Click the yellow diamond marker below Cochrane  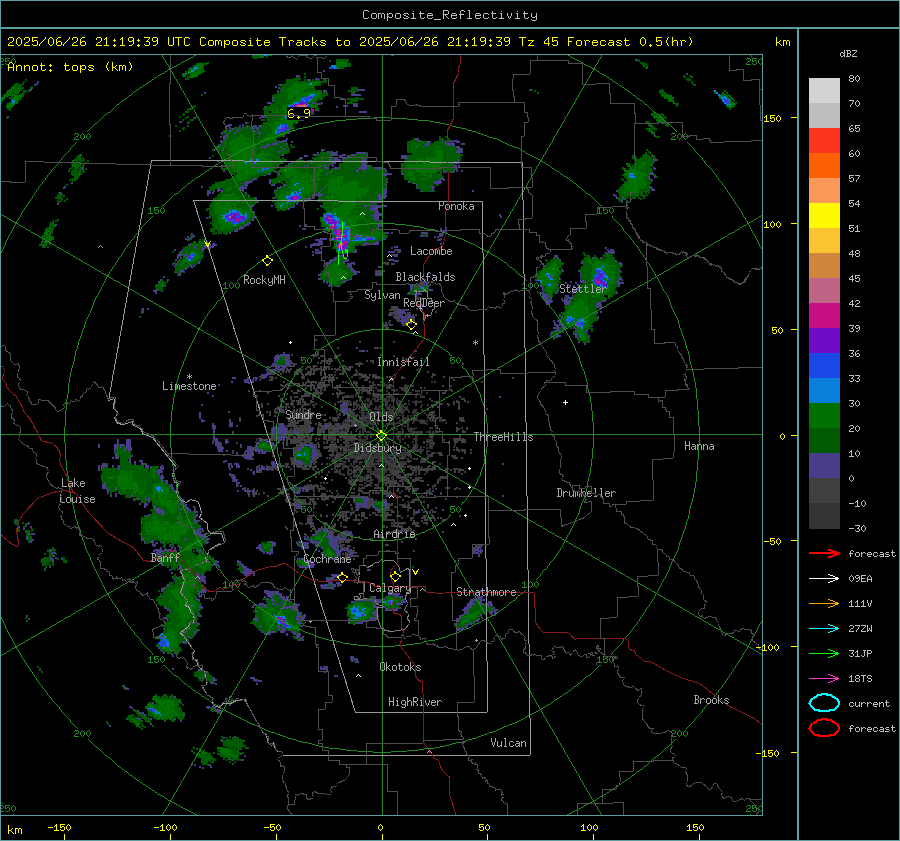(342, 577)
